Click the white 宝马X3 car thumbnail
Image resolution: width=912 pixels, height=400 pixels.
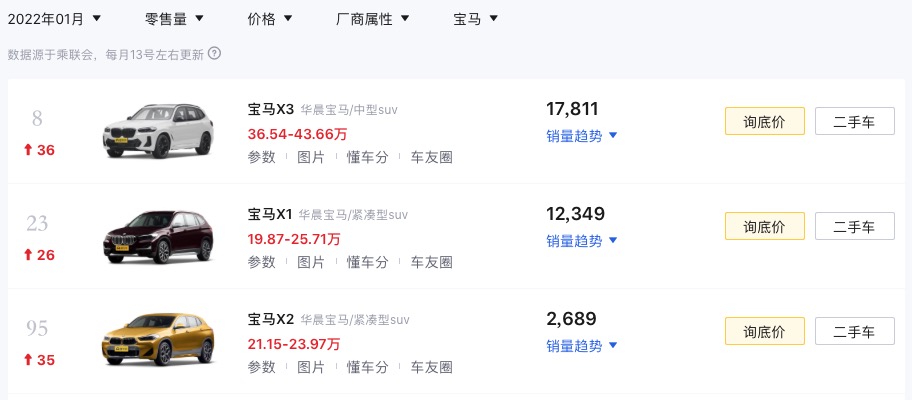click(x=158, y=131)
